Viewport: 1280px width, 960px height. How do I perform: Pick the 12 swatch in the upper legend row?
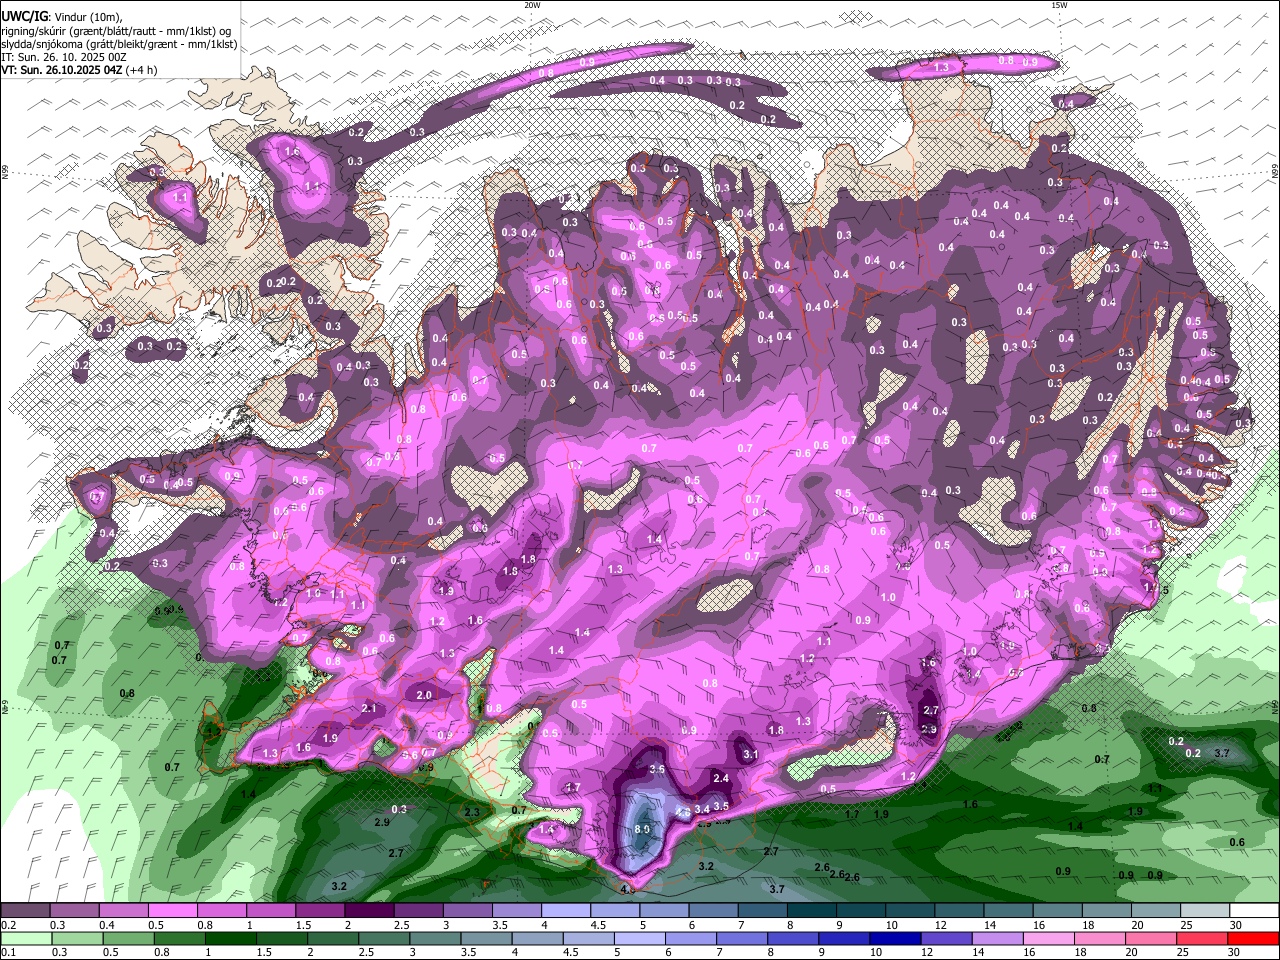click(x=959, y=911)
